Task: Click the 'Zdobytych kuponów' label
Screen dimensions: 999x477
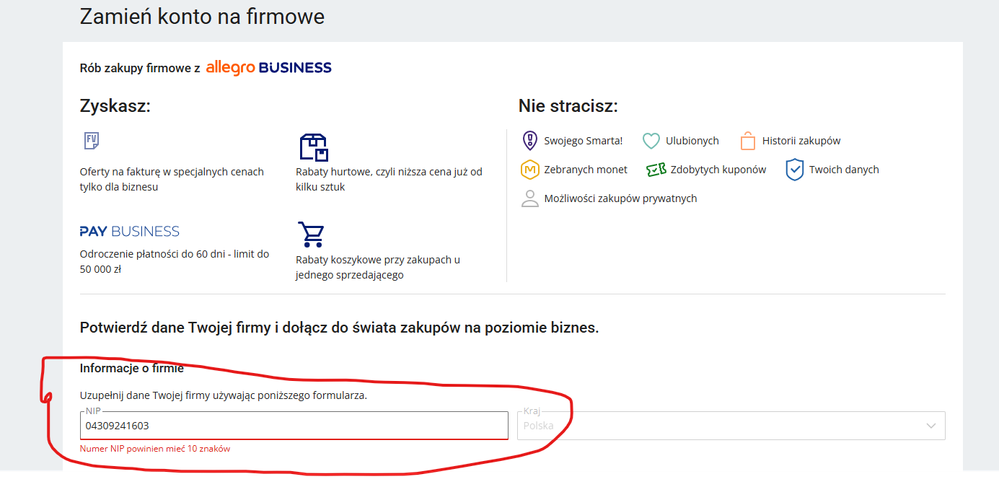Action: click(x=718, y=170)
